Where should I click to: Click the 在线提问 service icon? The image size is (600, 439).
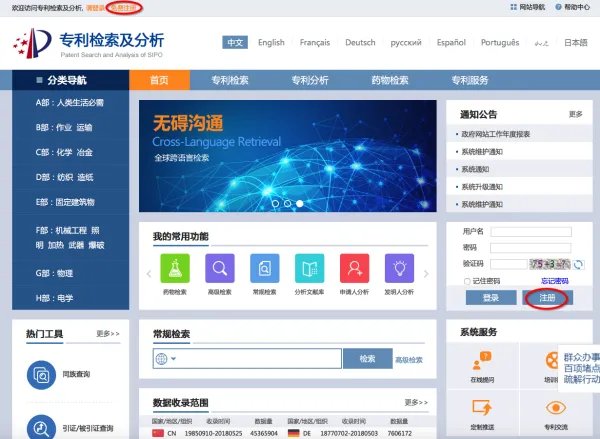click(482, 361)
